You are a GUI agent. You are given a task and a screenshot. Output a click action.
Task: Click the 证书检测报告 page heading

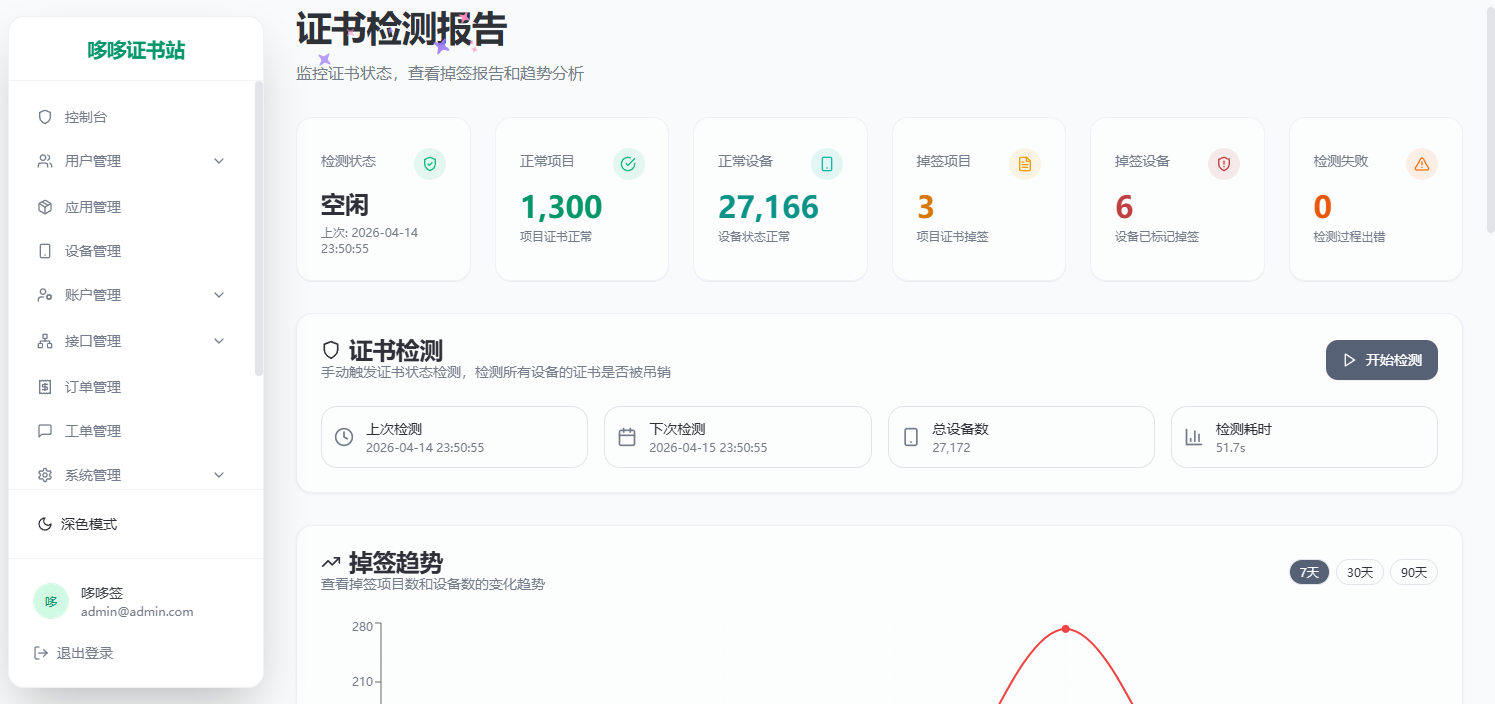pyautogui.click(x=401, y=28)
